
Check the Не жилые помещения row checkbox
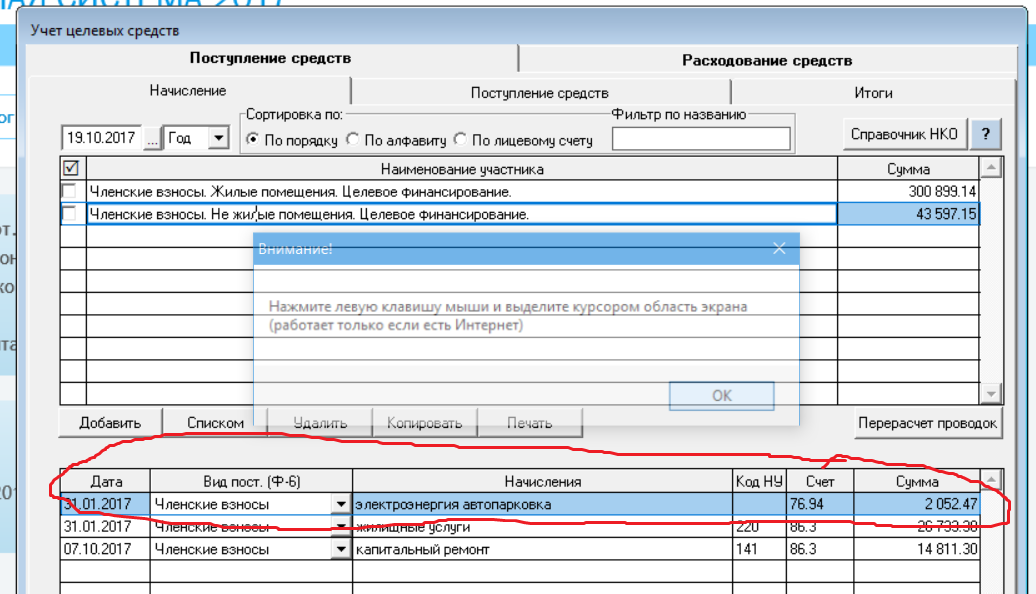click(70, 214)
